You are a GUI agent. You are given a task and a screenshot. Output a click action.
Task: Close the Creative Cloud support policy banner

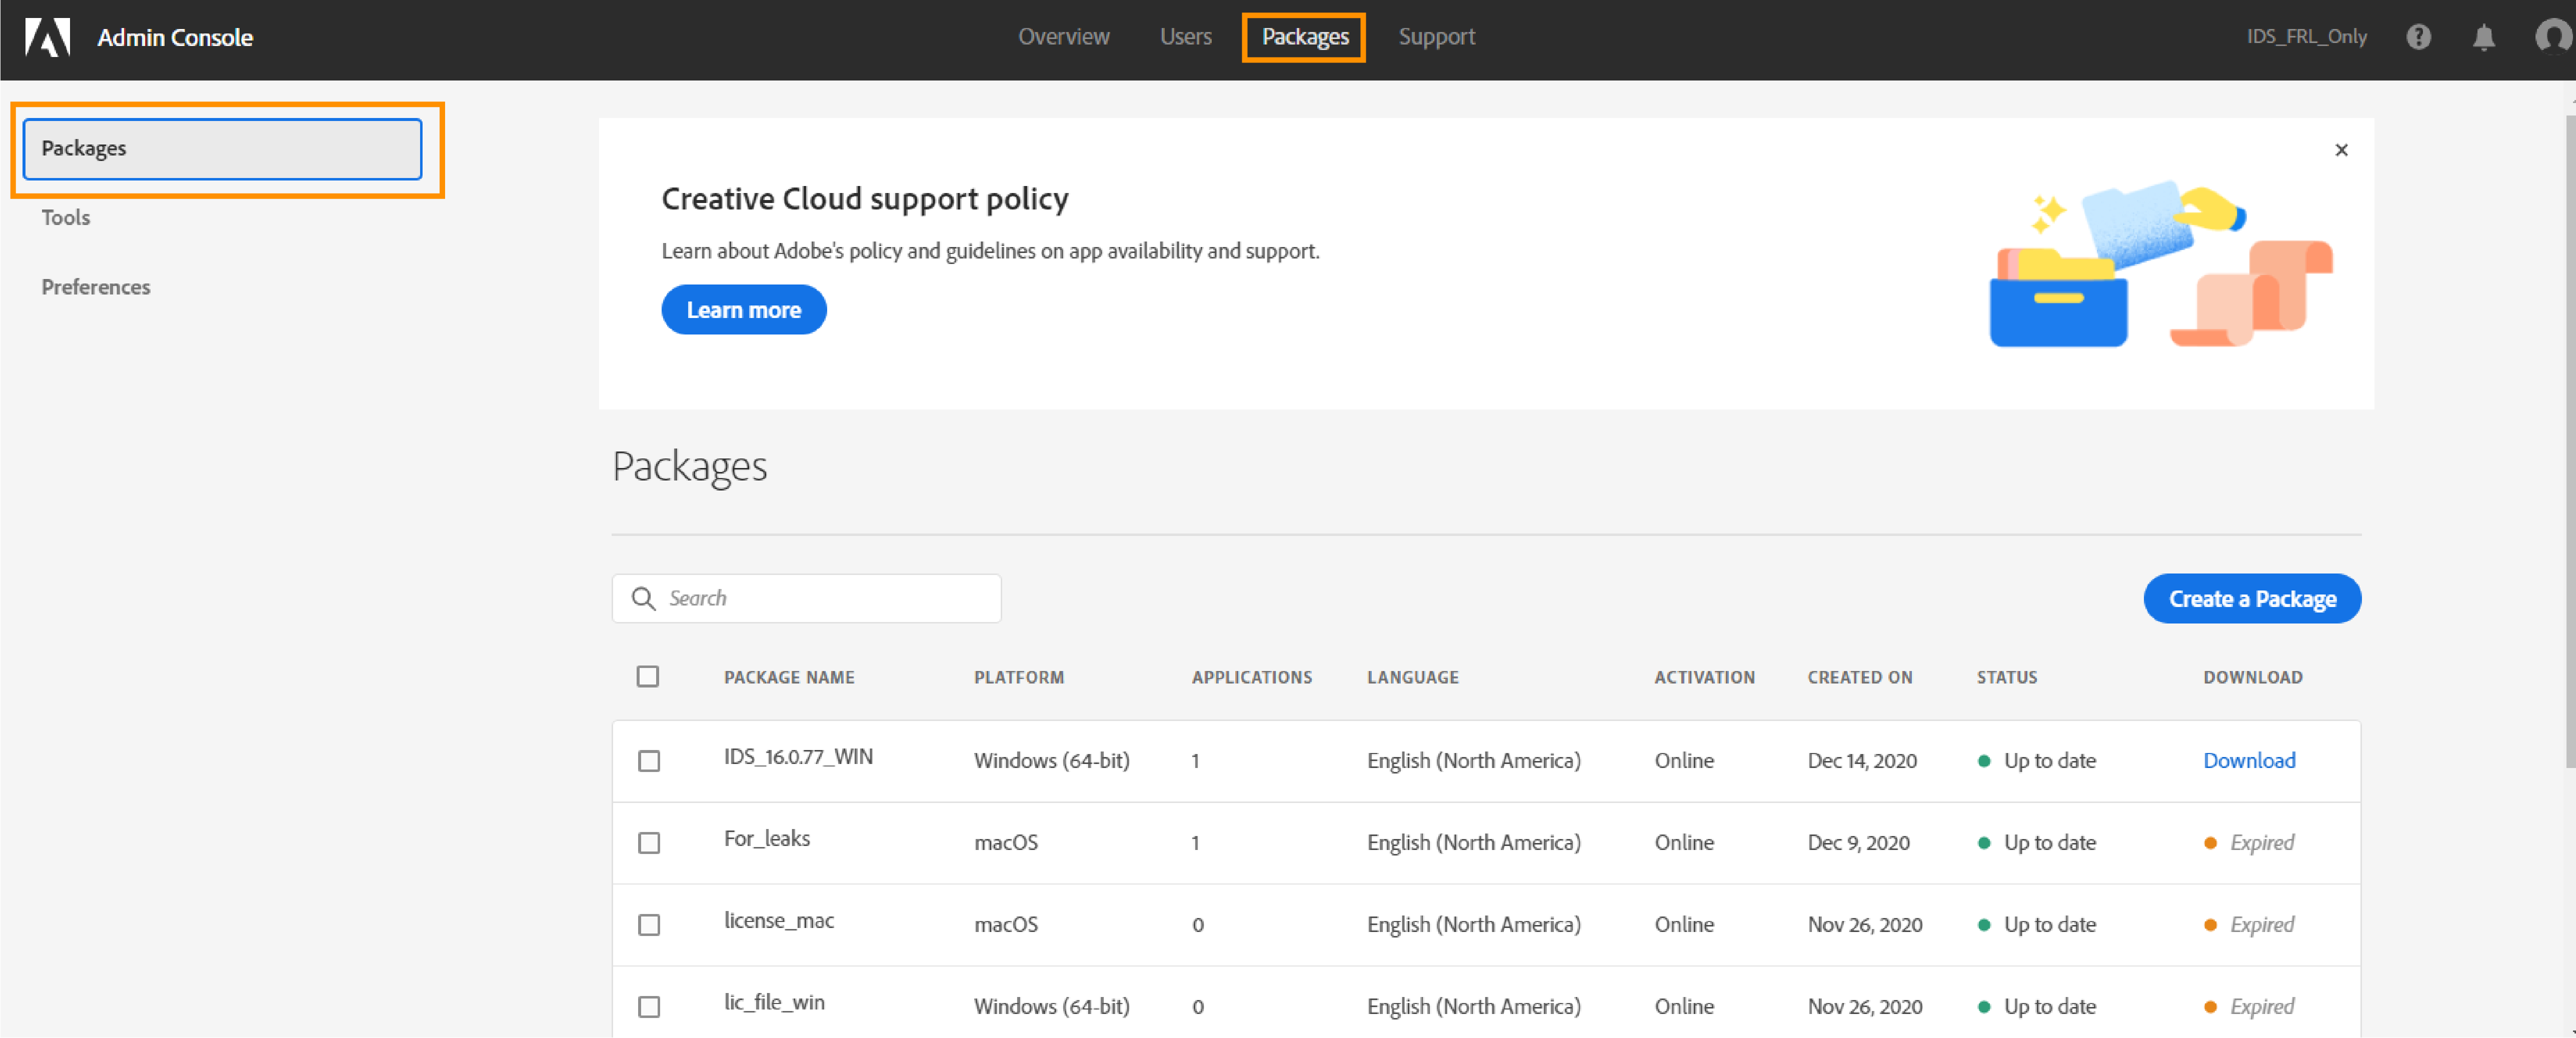(2341, 150)
